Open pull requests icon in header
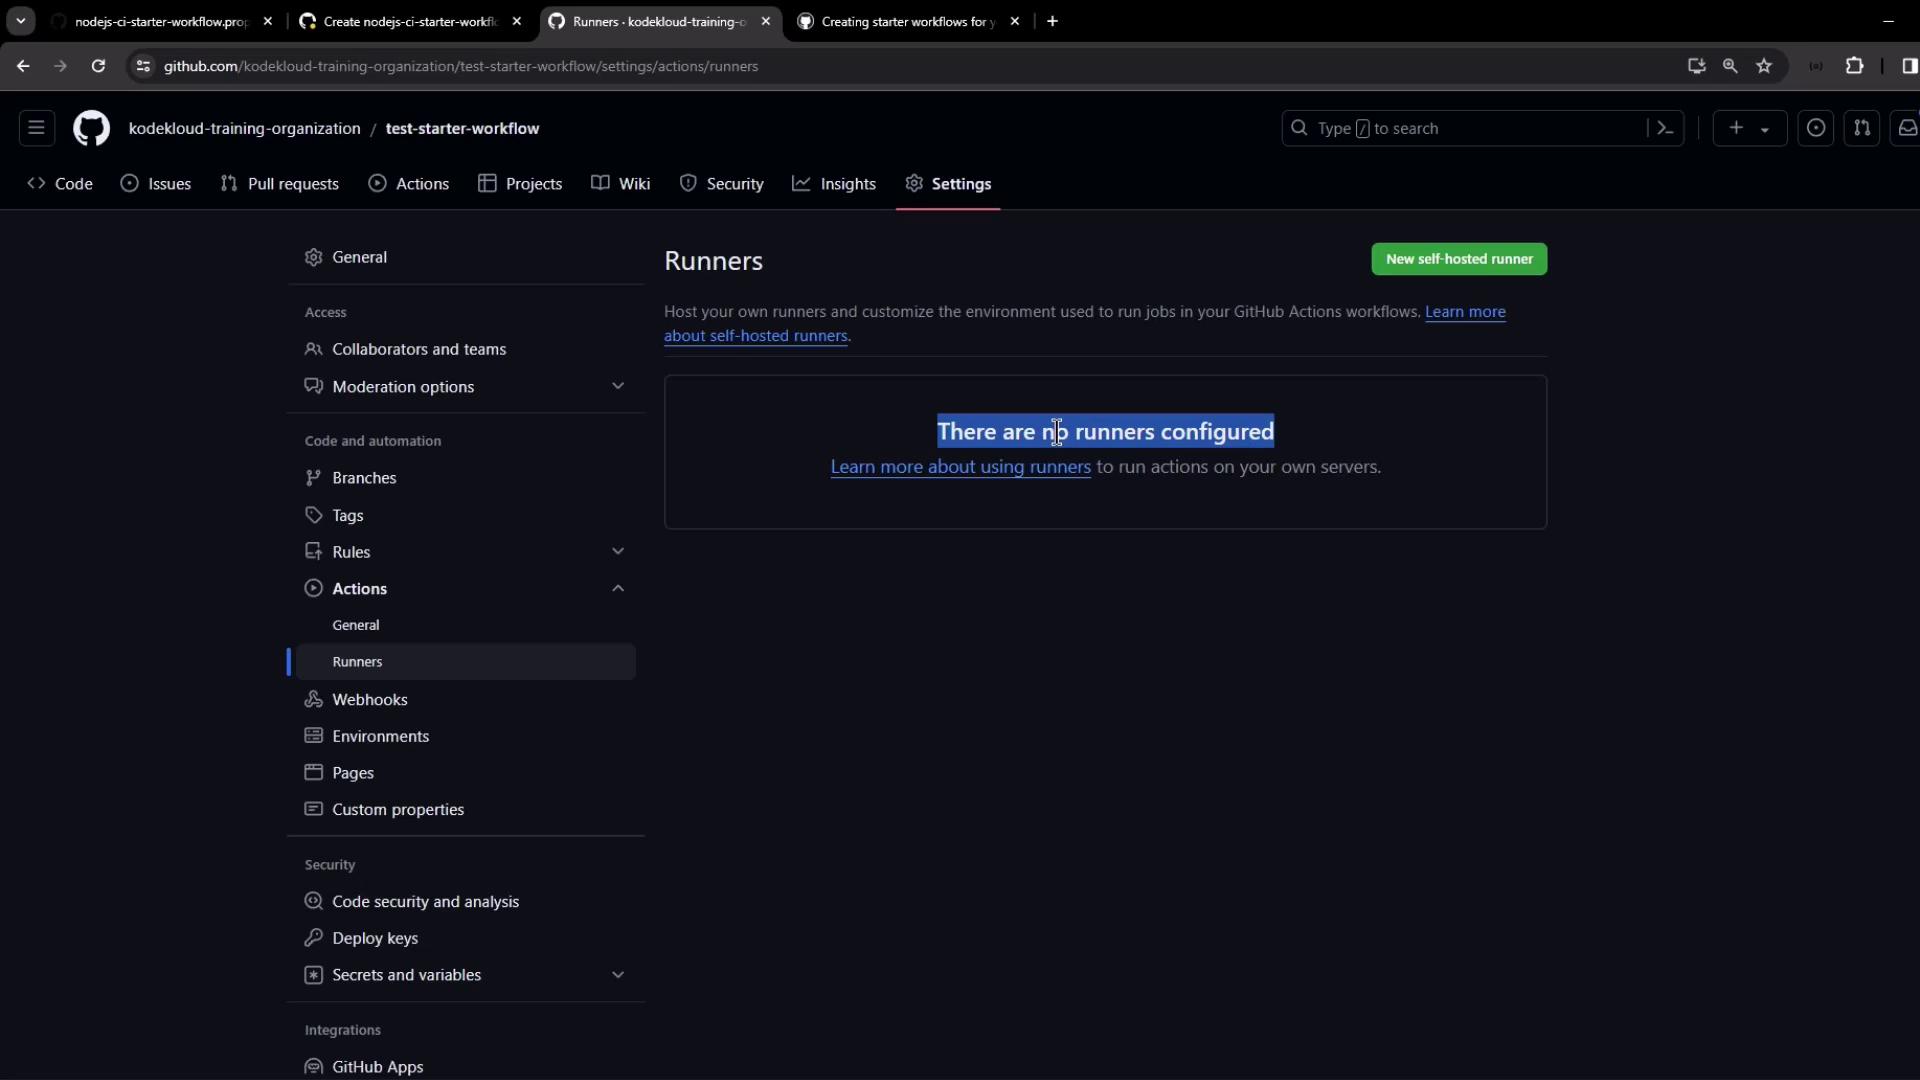The width and height of the screenshot is (1920, 1080). (1861, 128)
